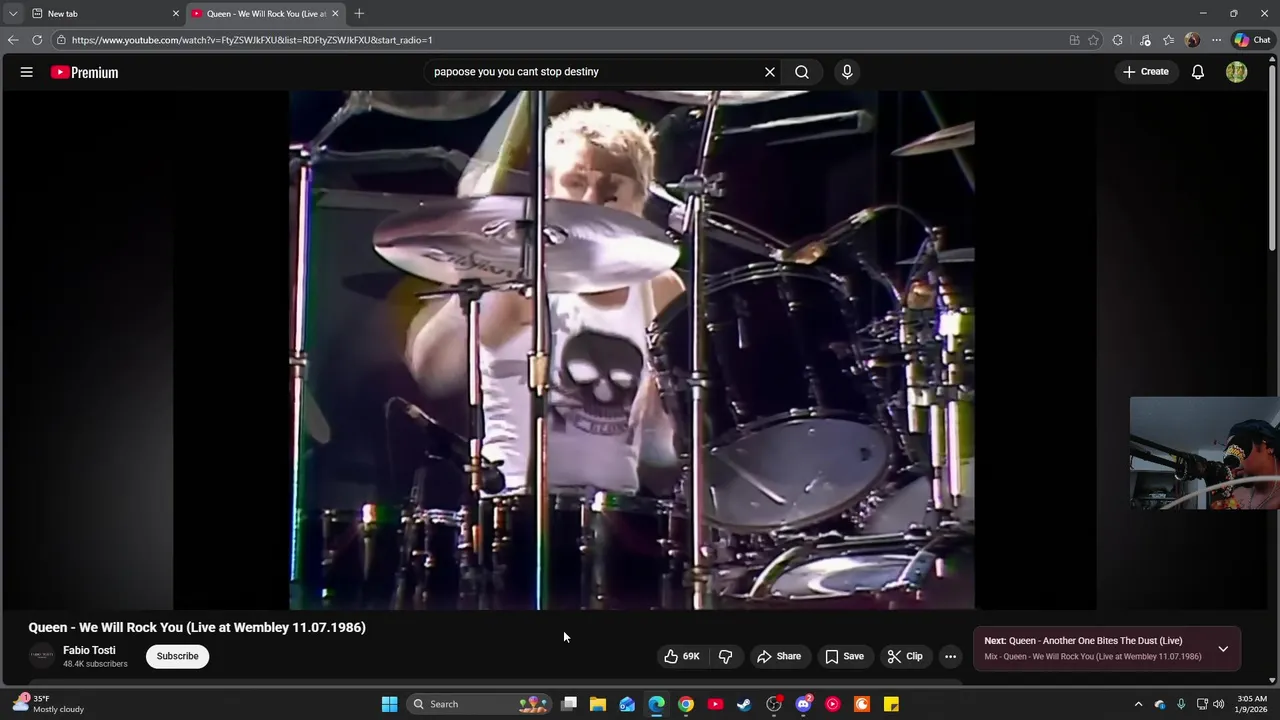Select the YouTube address bar URL
Image resolution: width=1280 pixels, height=720 pixels.
[x=252, y=40]
